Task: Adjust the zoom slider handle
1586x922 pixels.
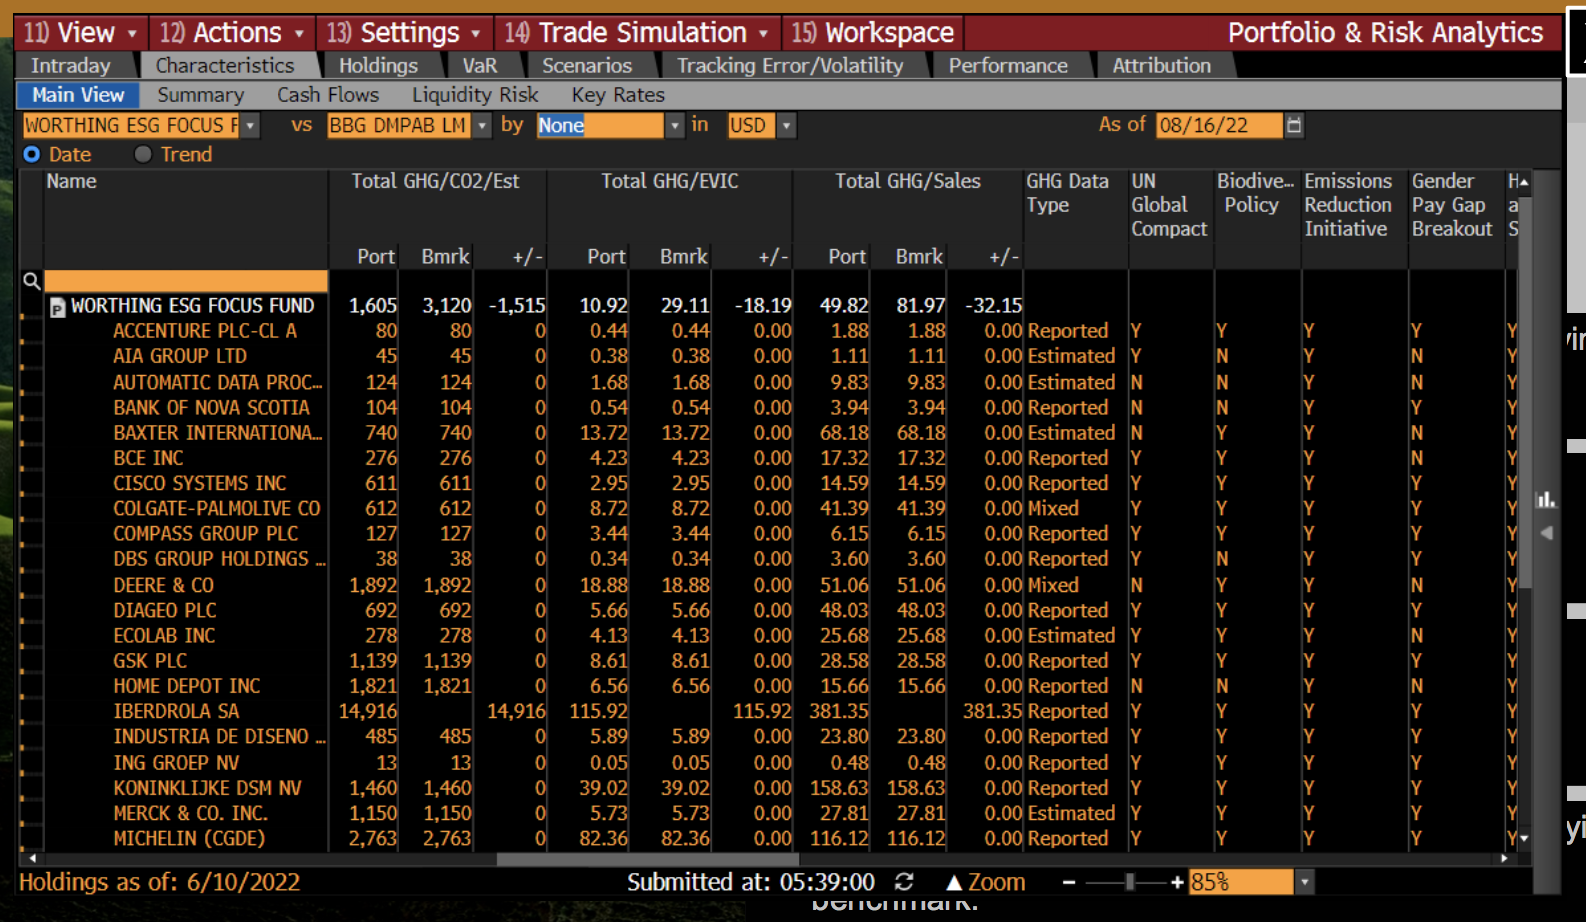Action: point(1129,882)
